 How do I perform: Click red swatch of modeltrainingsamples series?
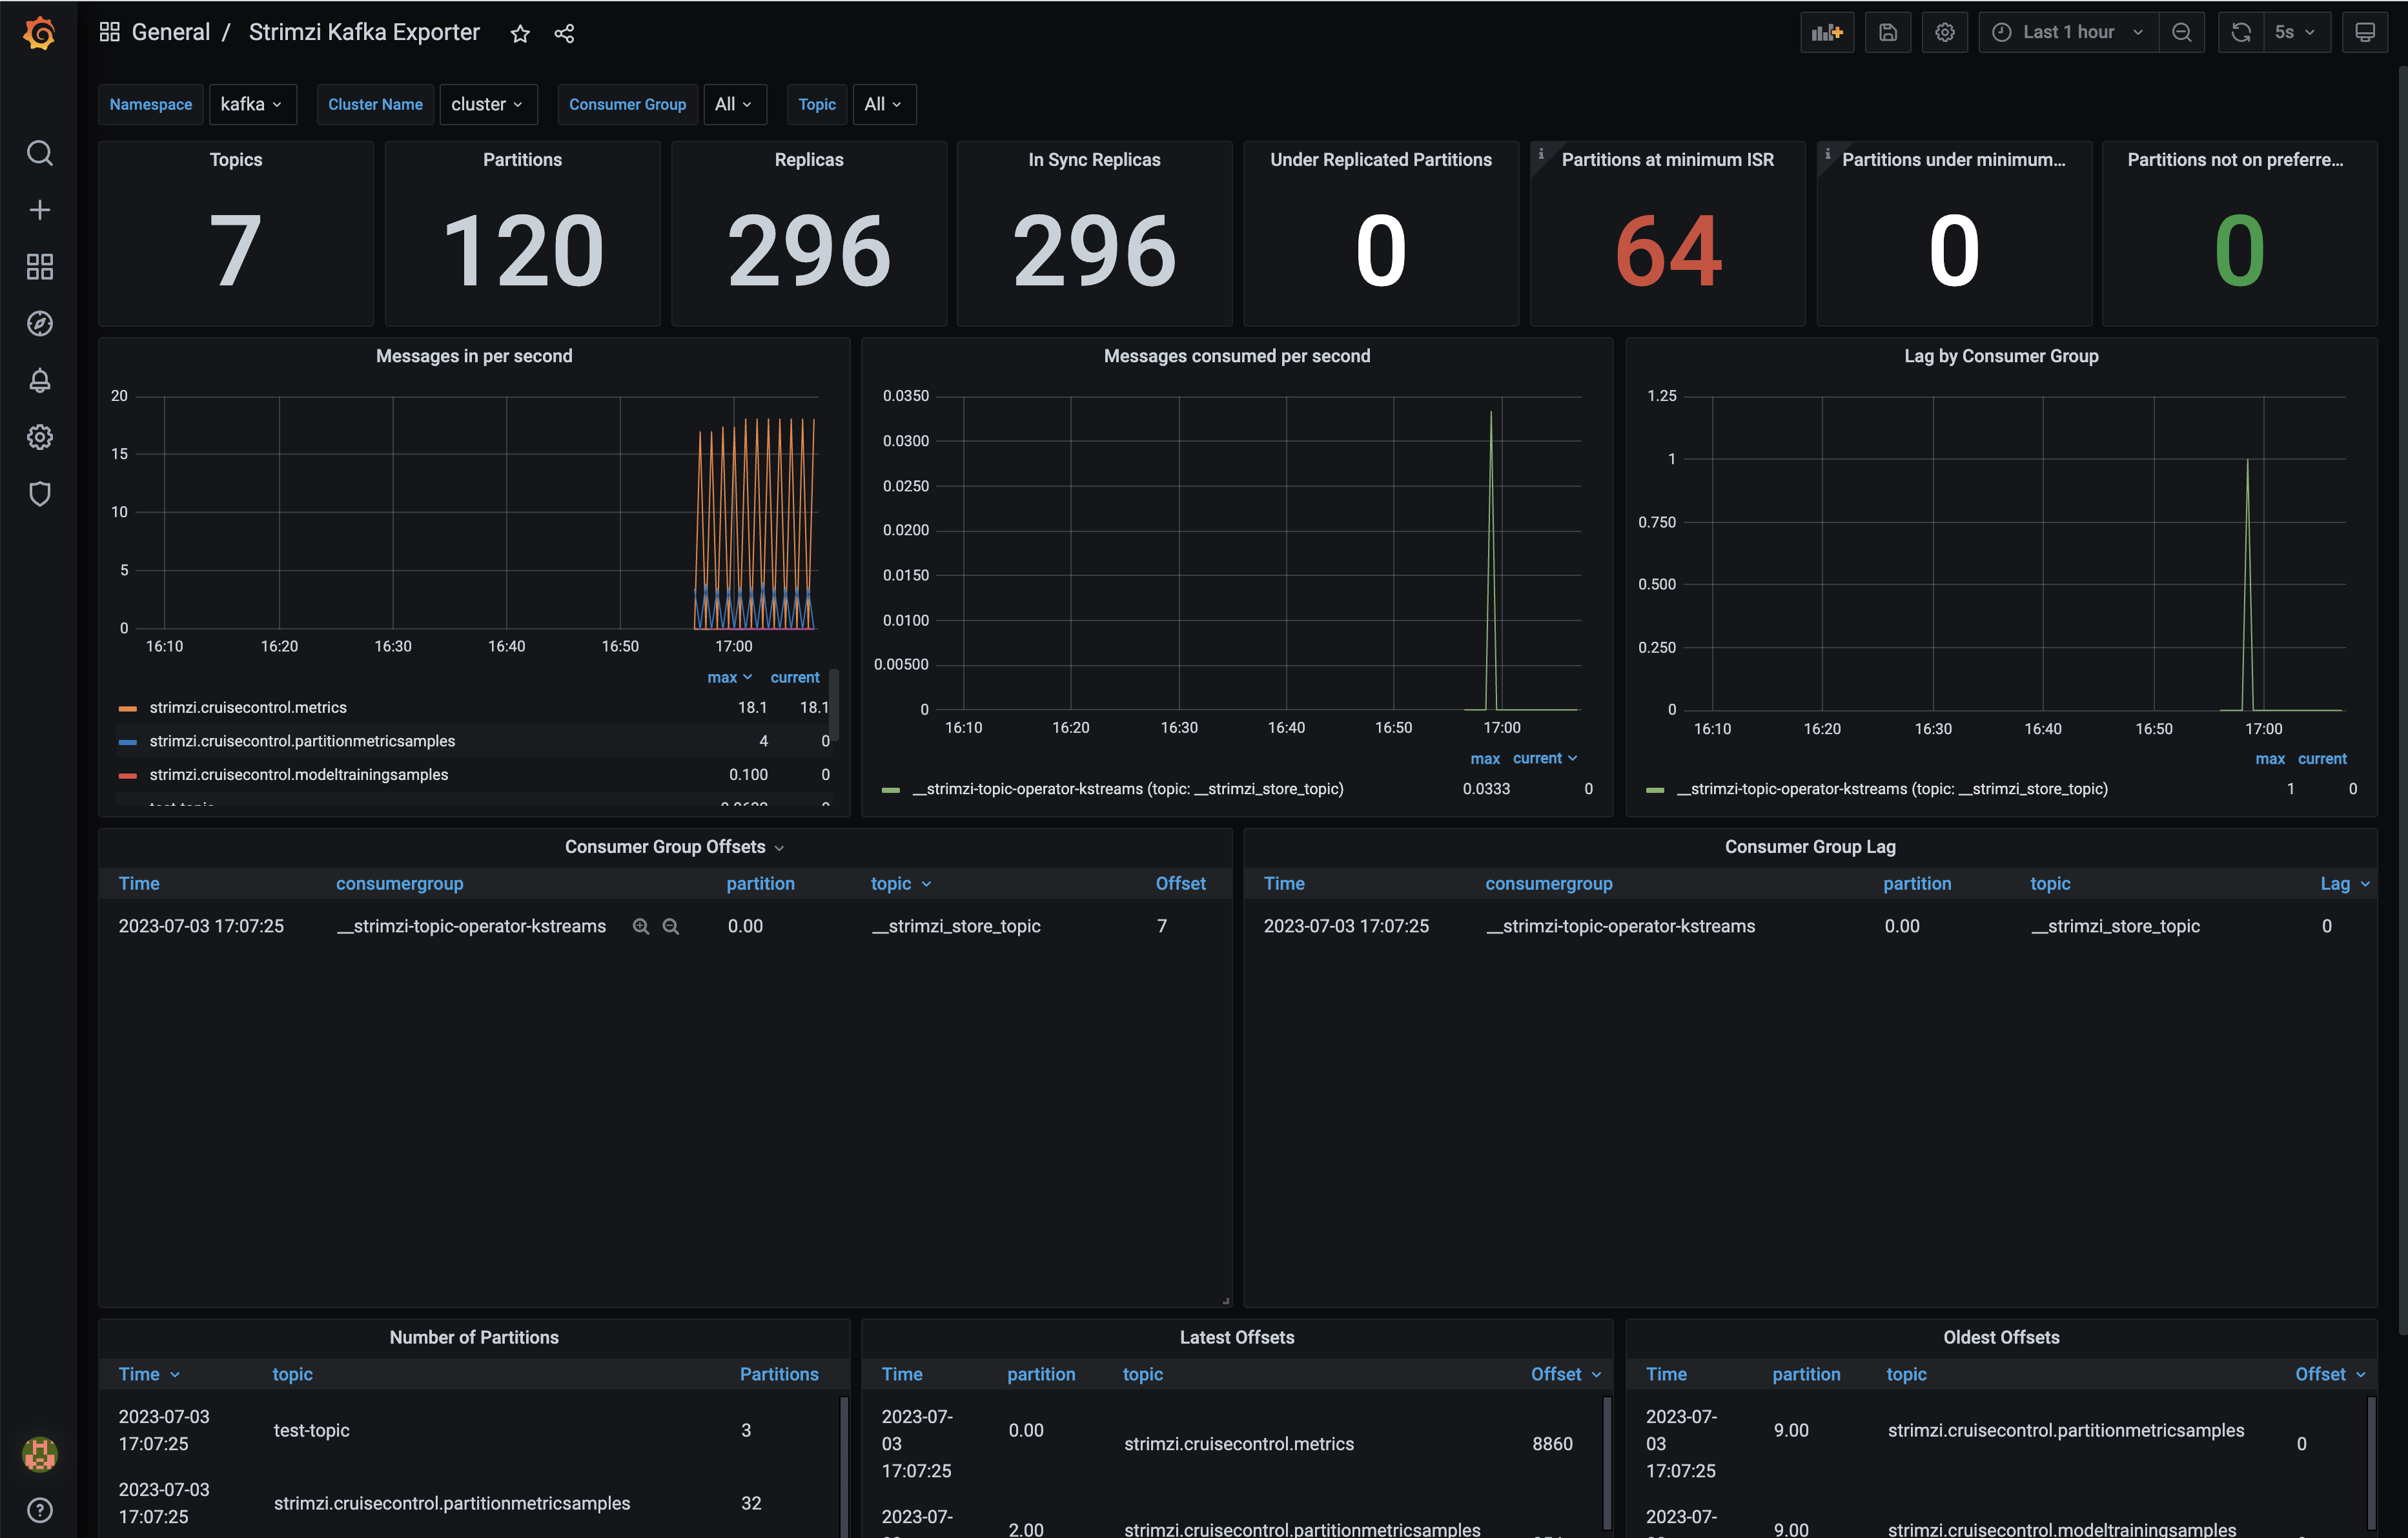click(128, 775)
